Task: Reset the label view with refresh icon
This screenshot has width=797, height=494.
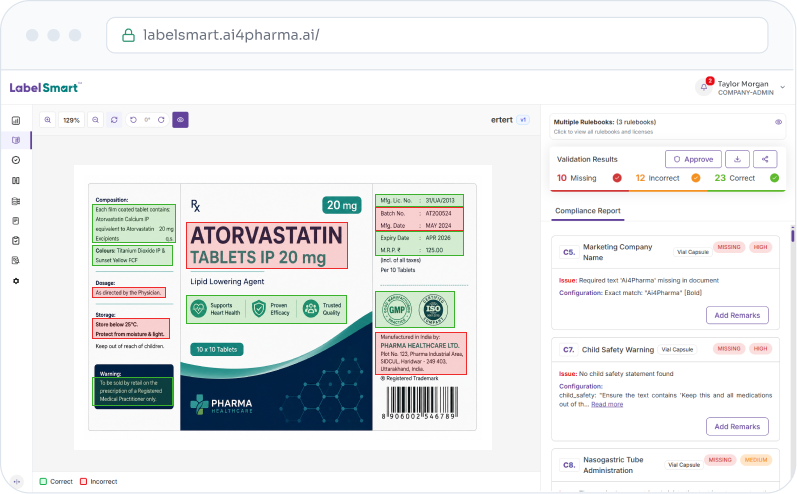Action: [x=114, y=120]
